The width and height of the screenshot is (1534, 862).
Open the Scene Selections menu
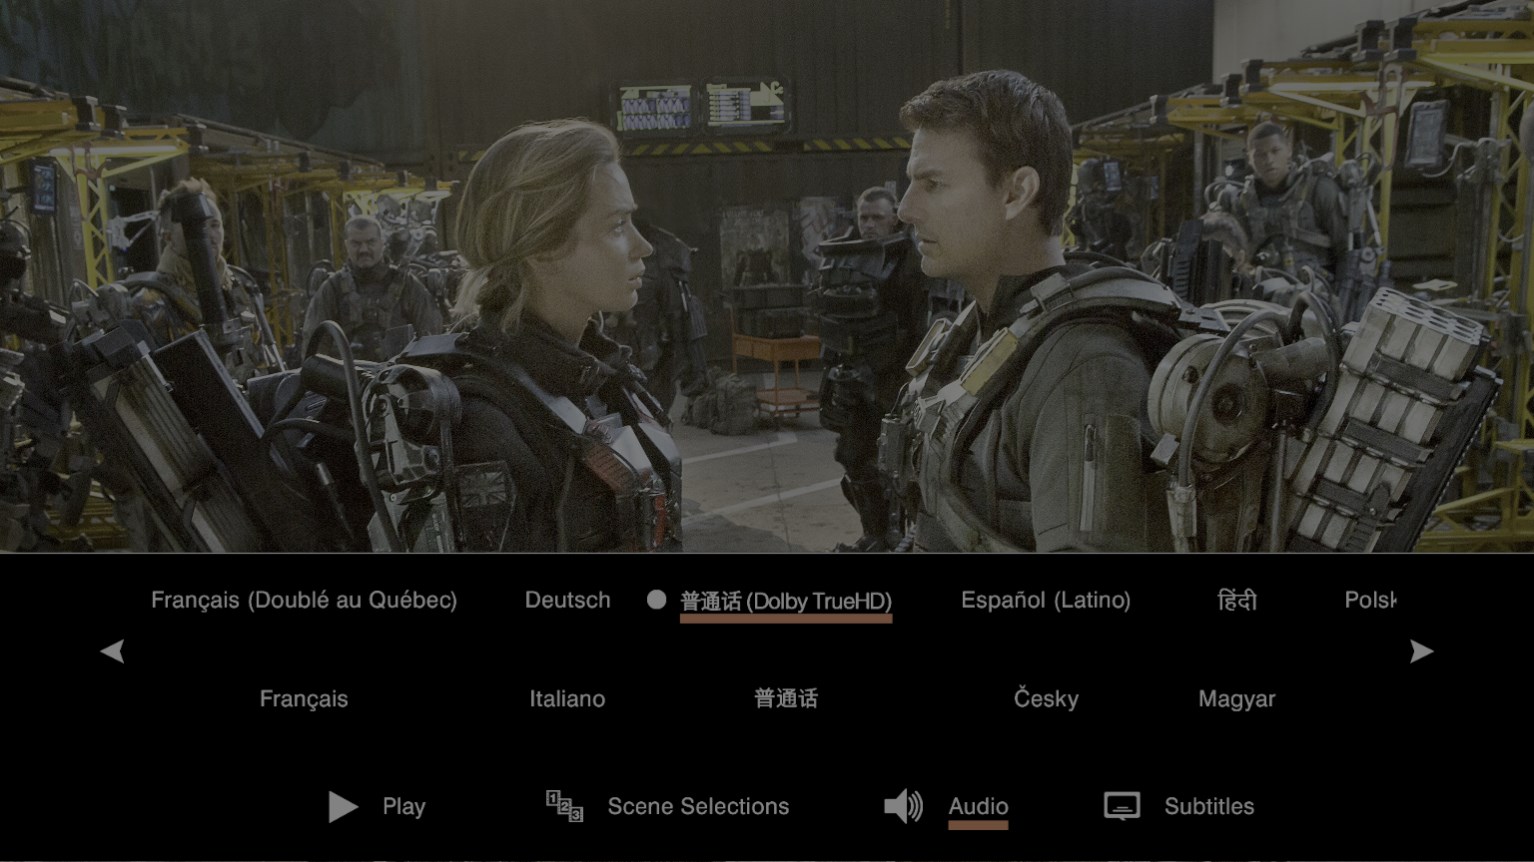pyautogui.click(x=698, y=806)
